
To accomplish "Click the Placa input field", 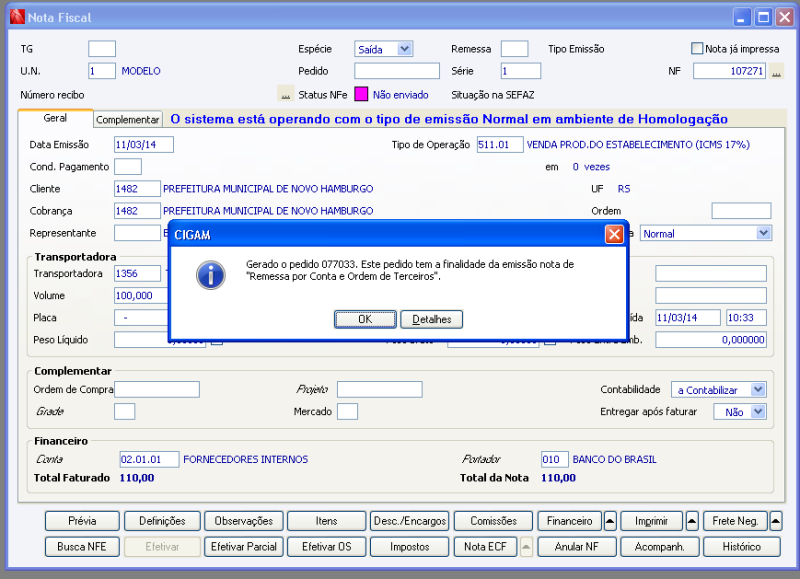I will pos(141,317).
